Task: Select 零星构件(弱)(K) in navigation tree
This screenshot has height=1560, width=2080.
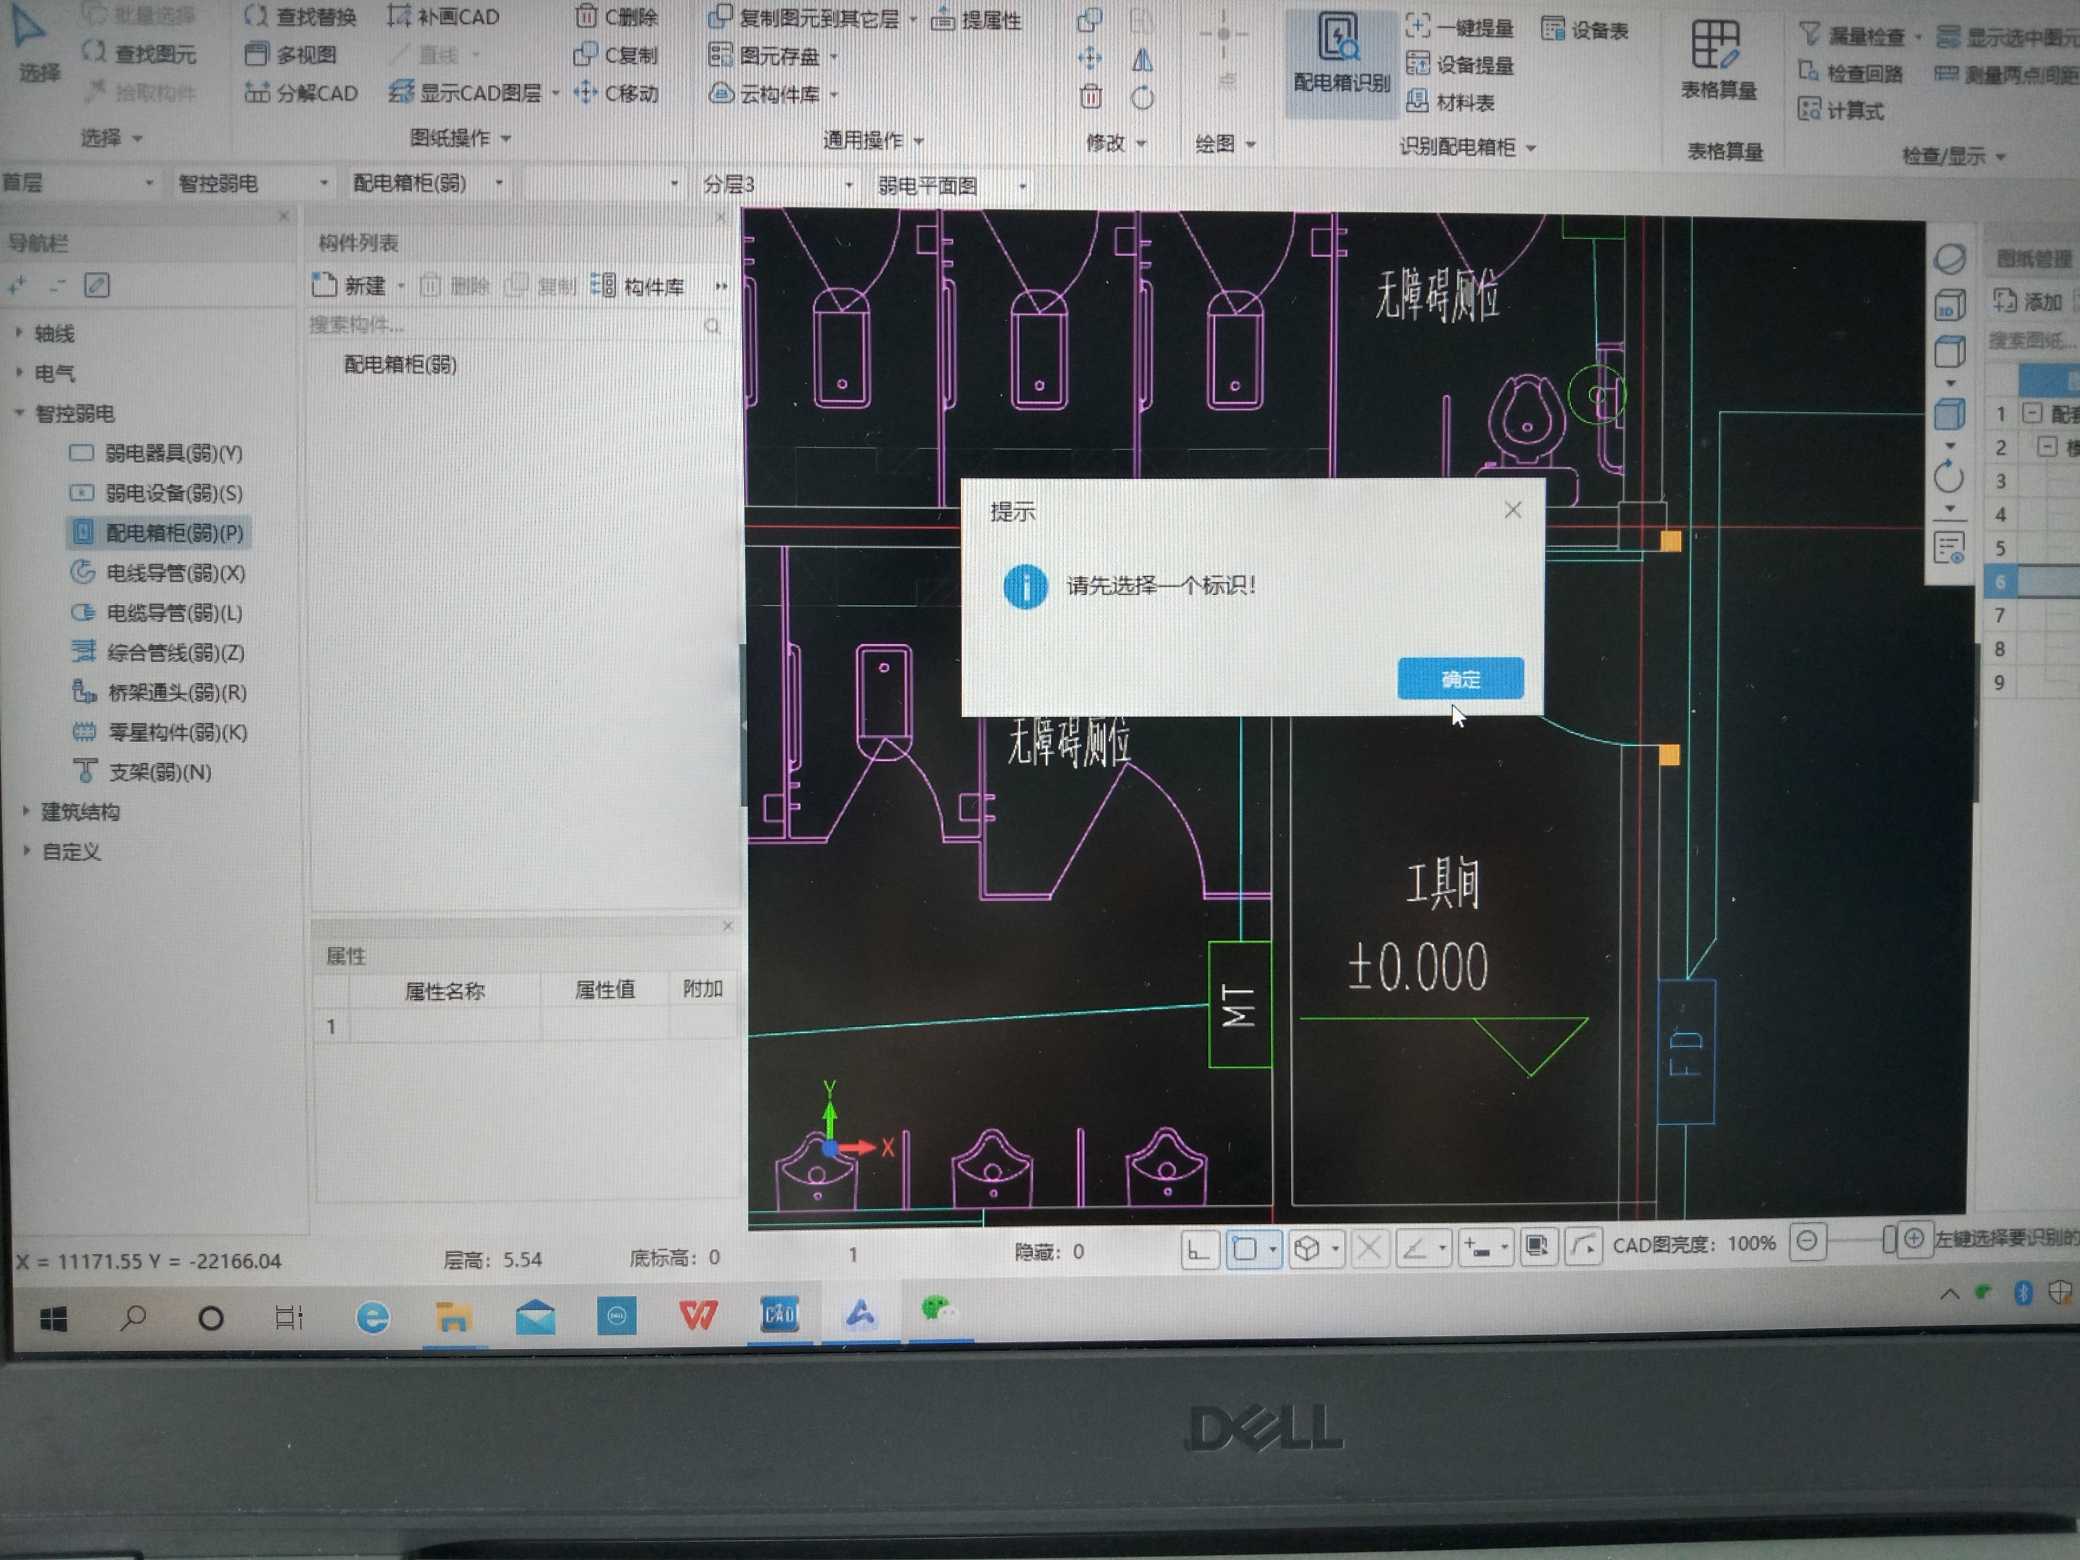Action: pyautogui.click(x=160, y=732)
